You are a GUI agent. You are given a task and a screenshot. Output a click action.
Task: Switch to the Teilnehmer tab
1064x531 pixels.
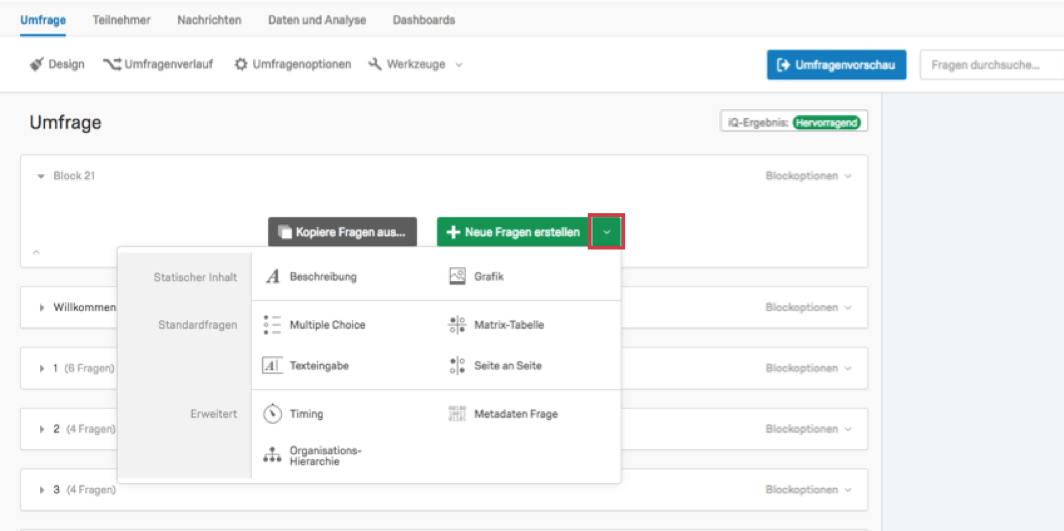pyautogui.click(x=121, y=20)
